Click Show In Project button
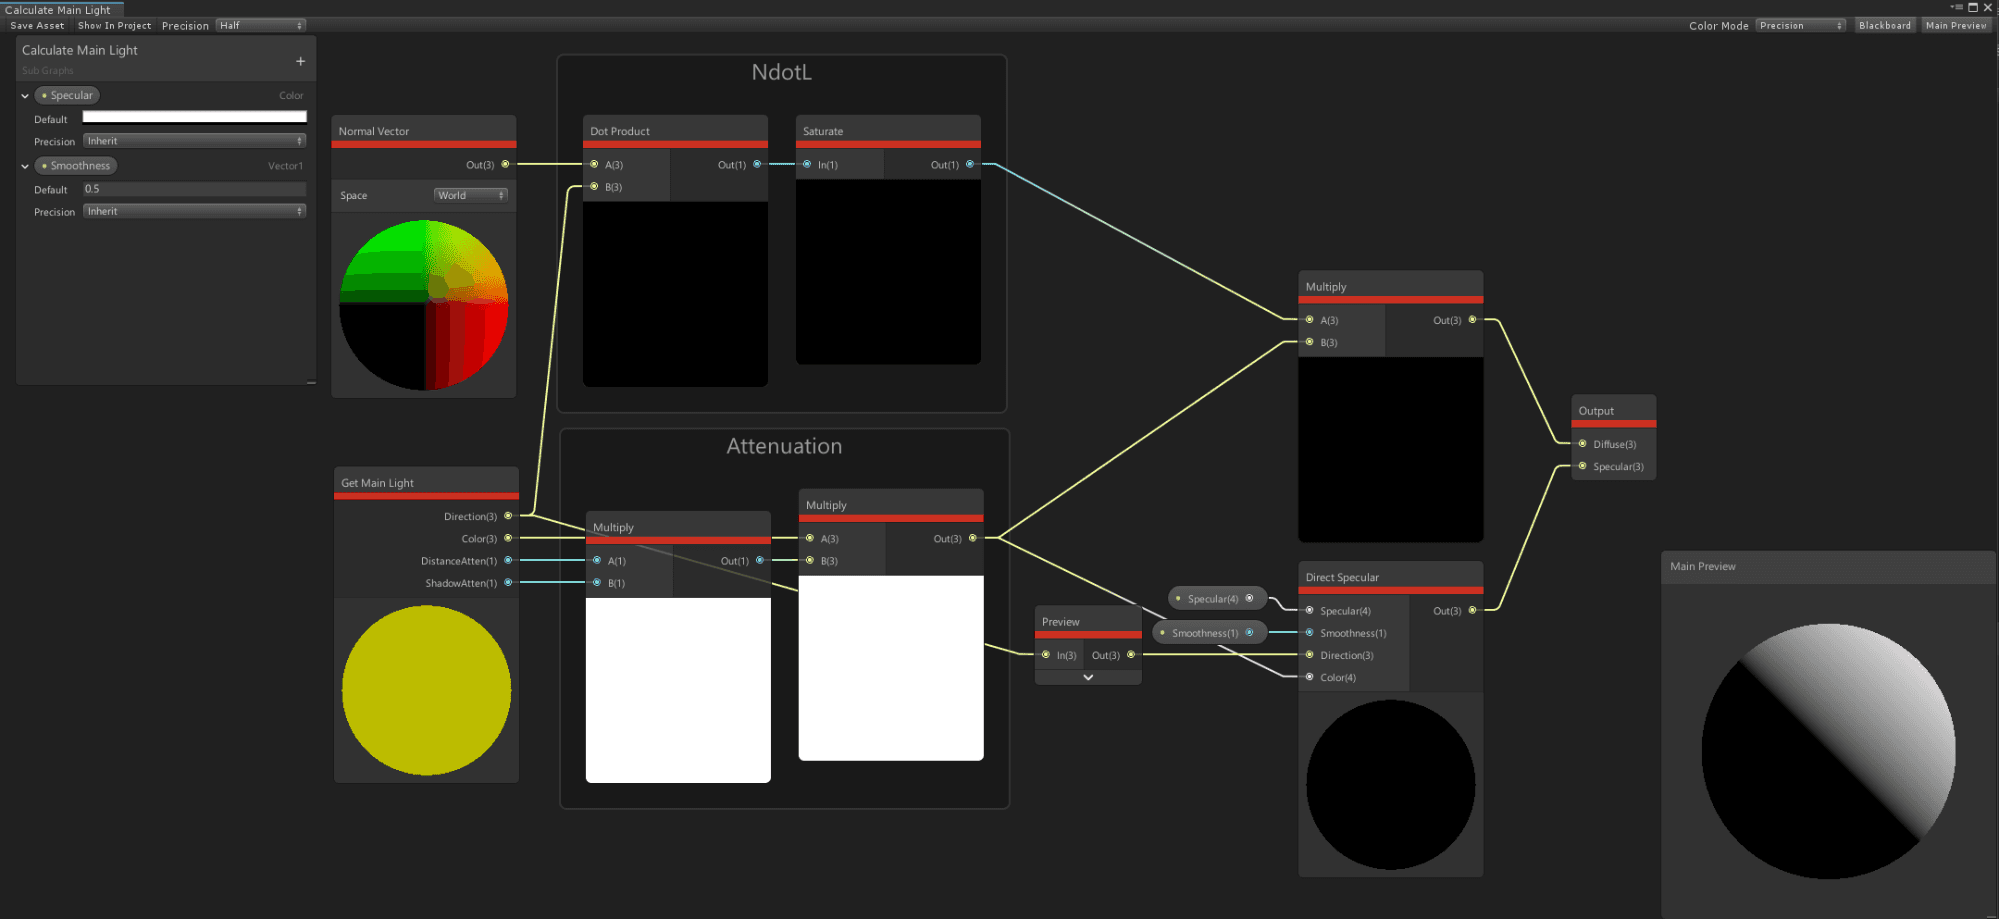Viewport: 1999px width, 919px height. (x=114, y=26)
